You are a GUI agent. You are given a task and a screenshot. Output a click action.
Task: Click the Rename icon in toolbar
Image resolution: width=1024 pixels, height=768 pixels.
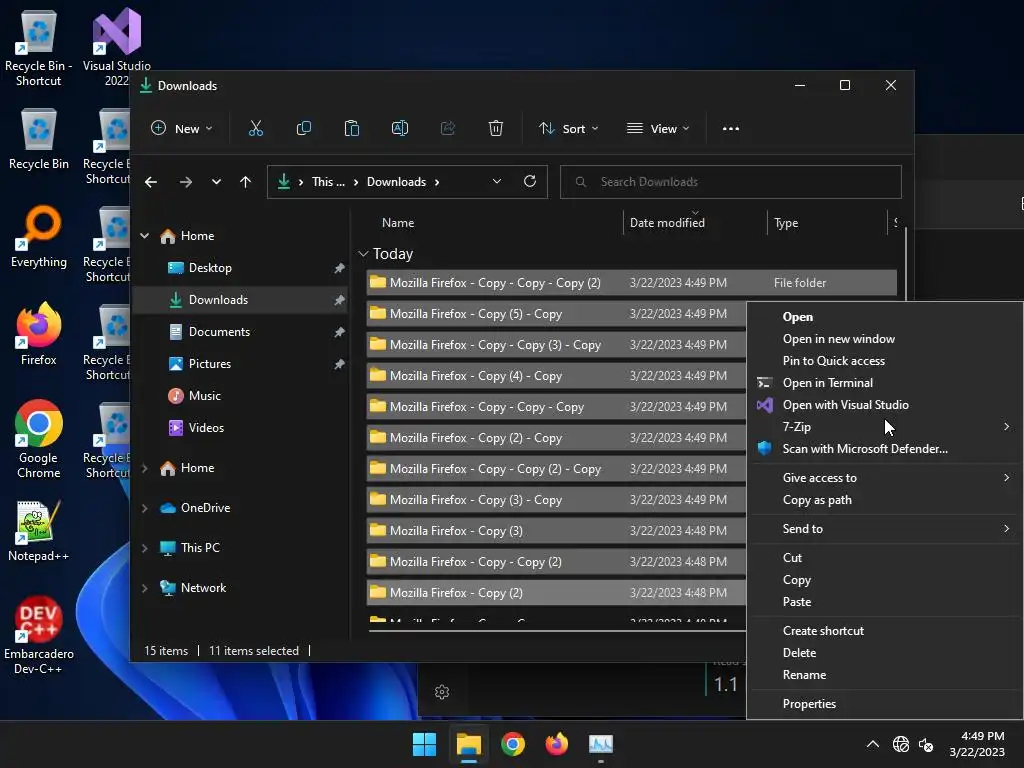pos(400,129)
